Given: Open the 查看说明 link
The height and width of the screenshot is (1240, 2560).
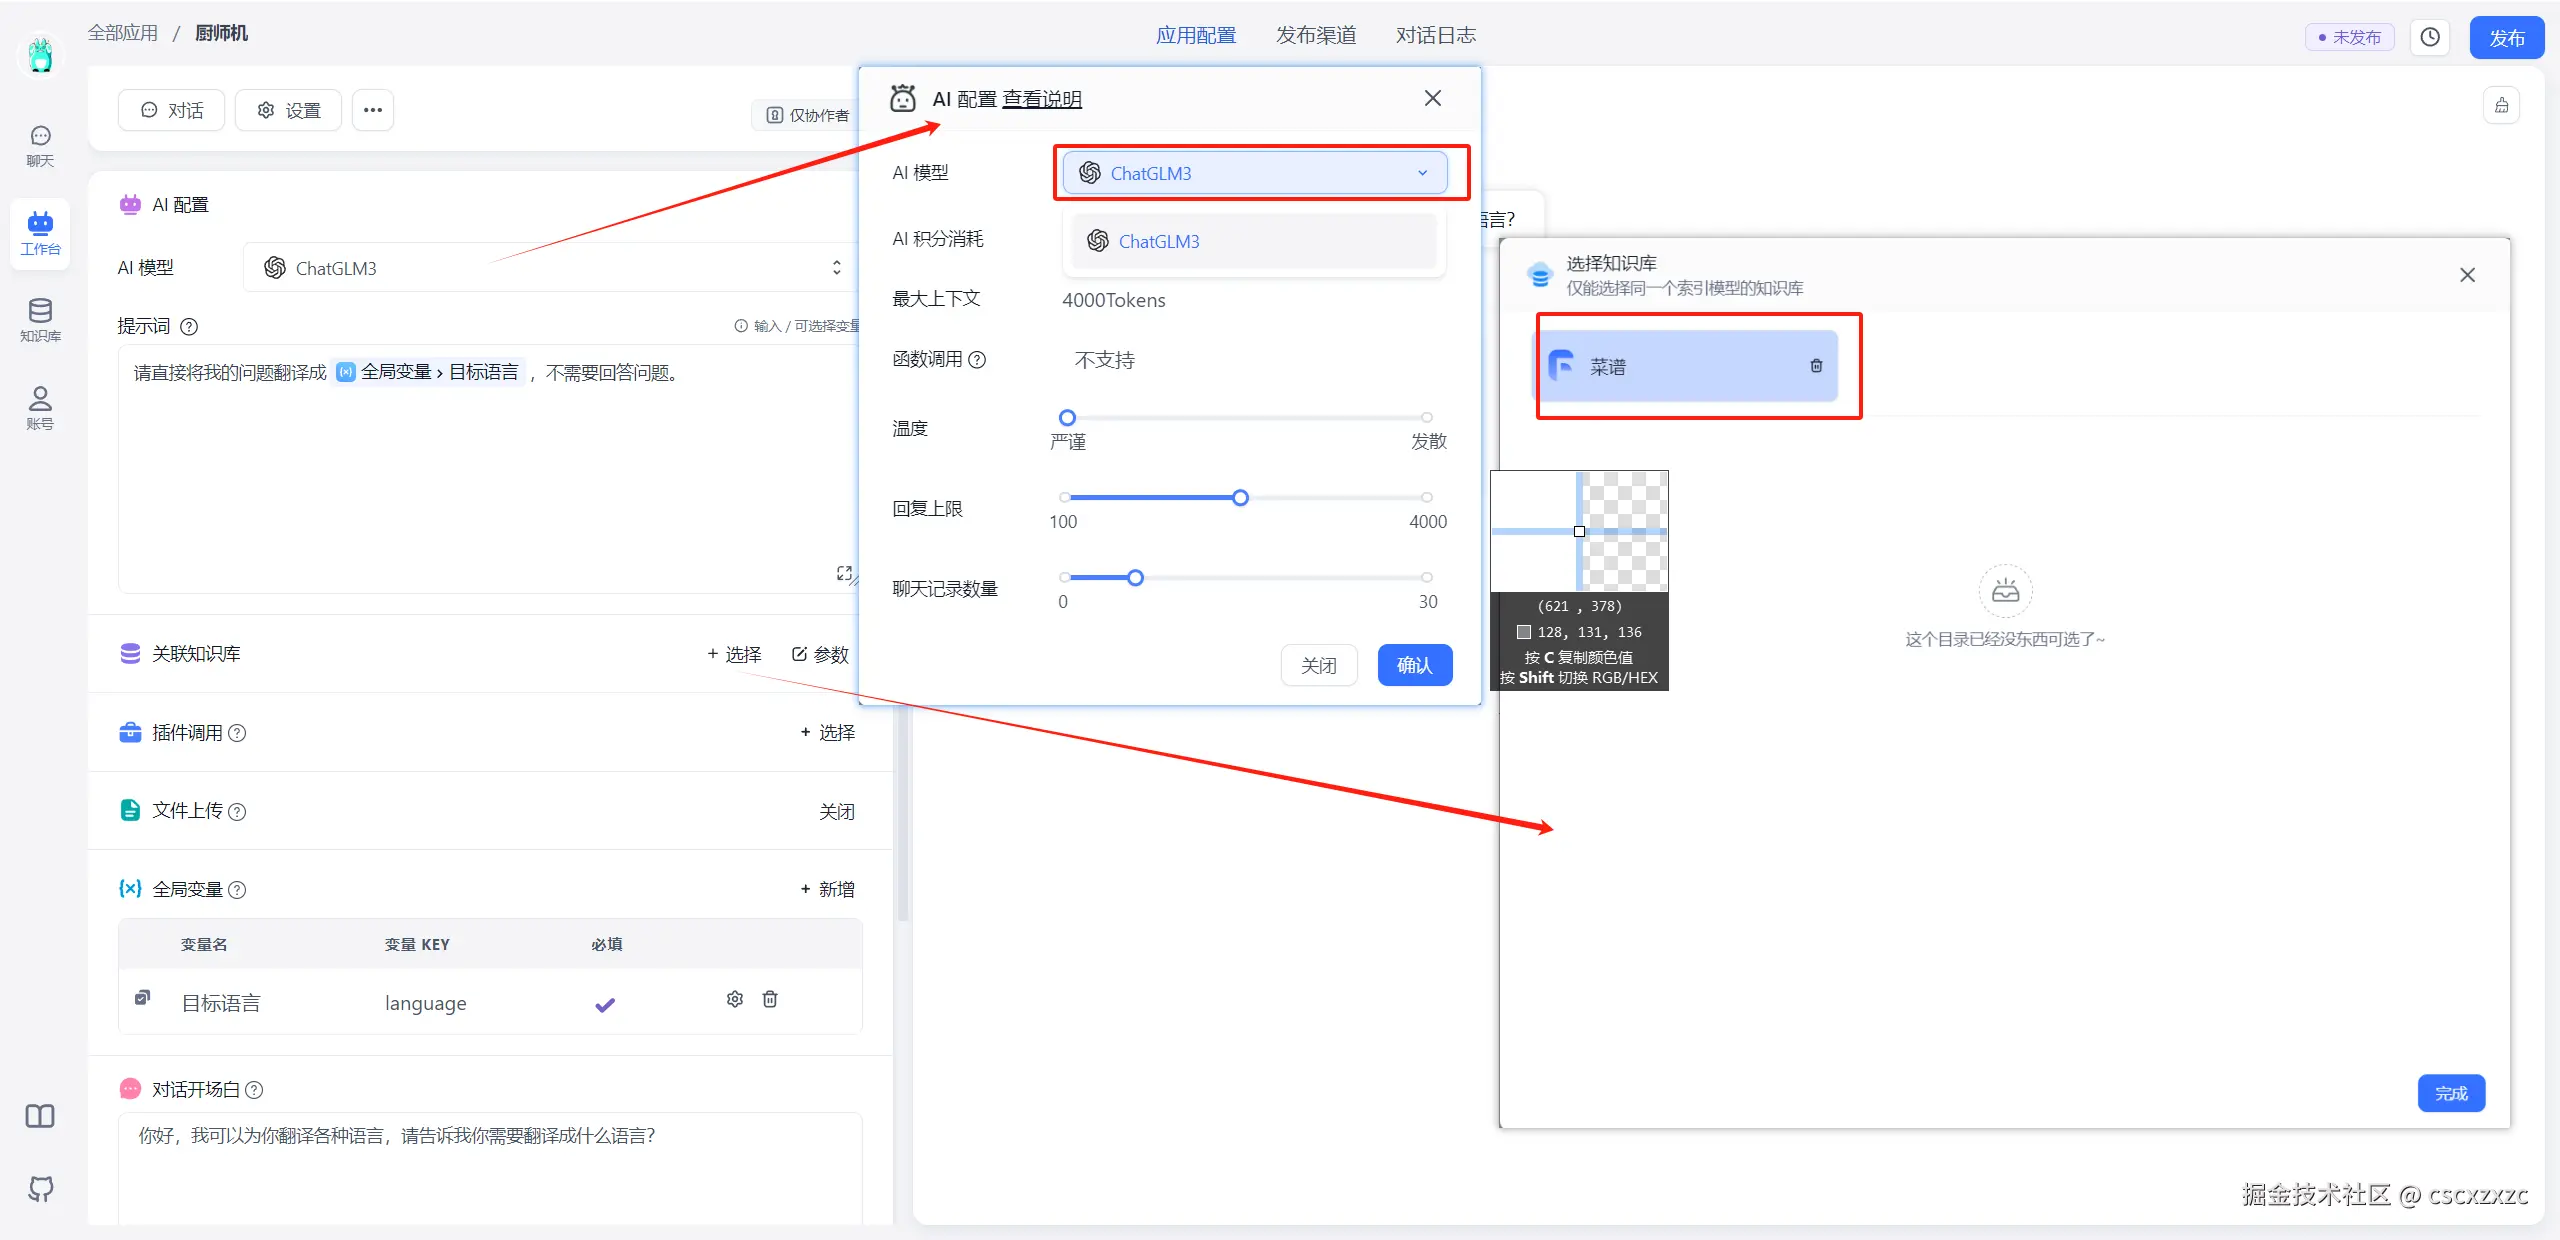Looking at the screenshot, I should click(x=1042, y=99).
